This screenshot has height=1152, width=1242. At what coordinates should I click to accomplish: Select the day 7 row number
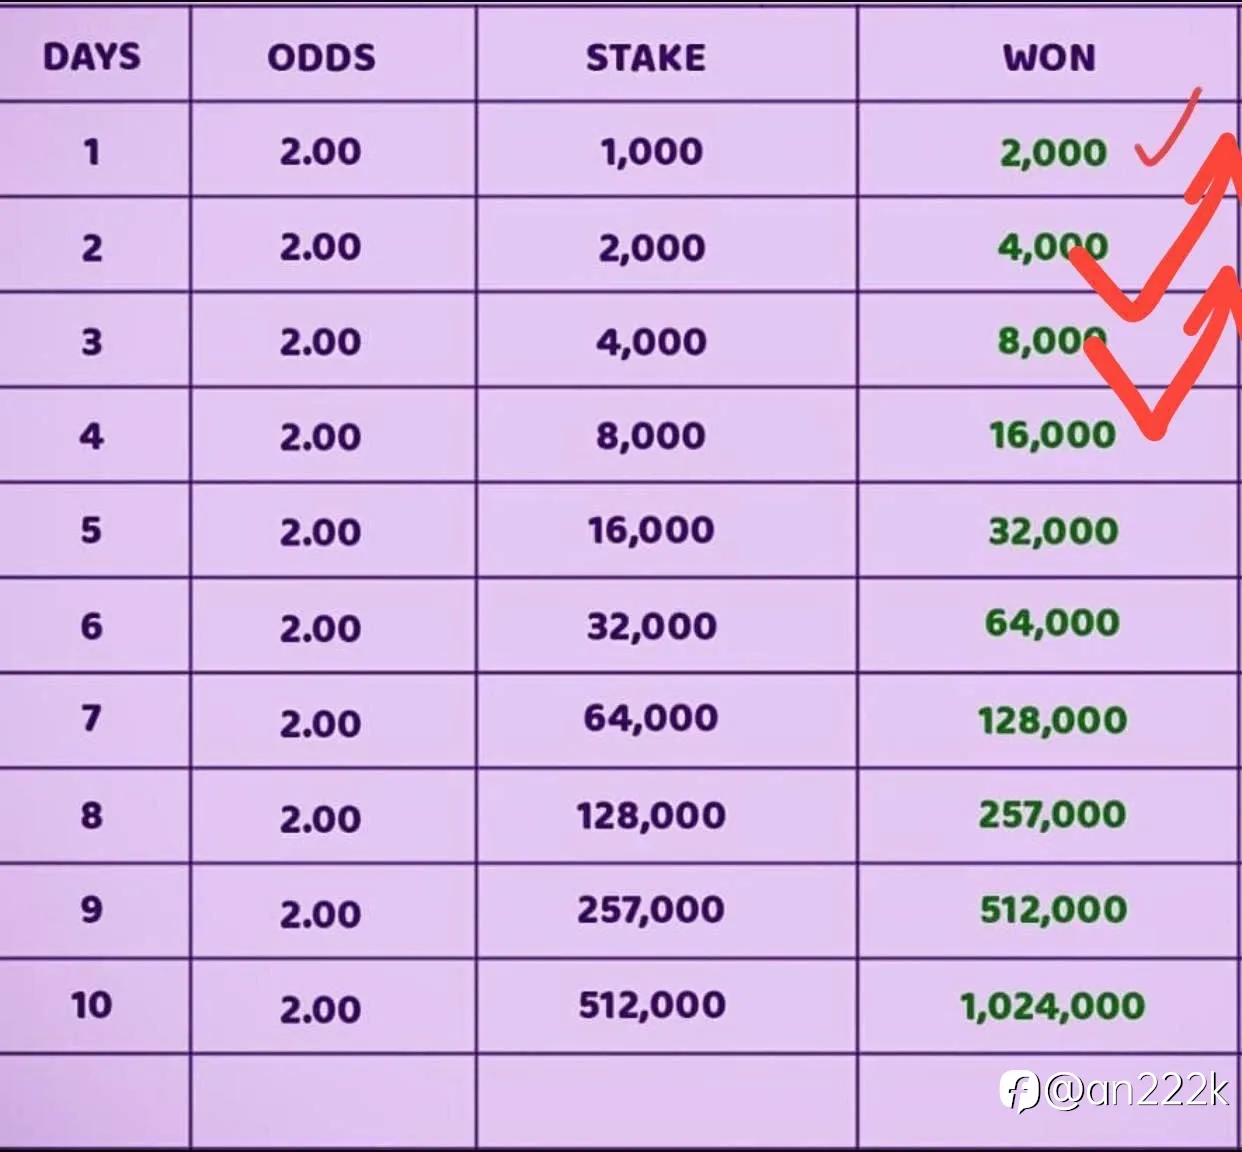91,718
